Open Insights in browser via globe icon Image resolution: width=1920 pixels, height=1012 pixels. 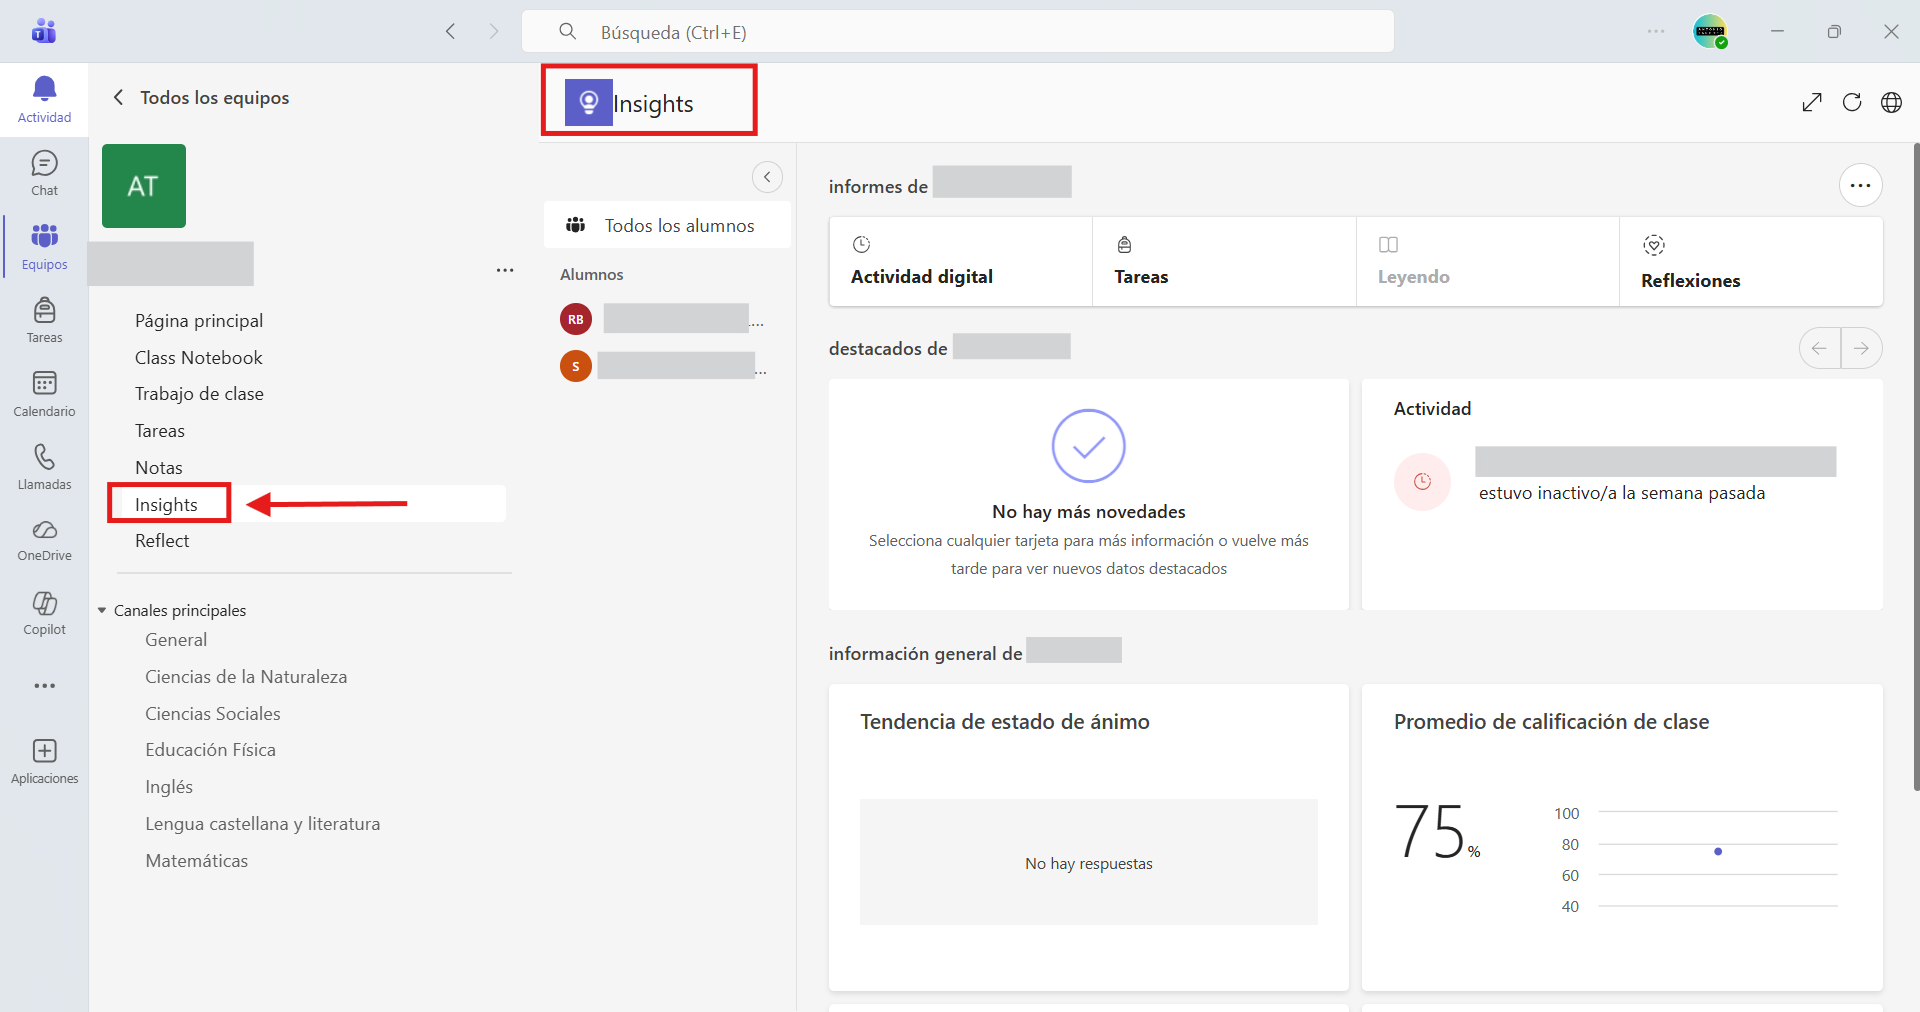point(1891,102)
